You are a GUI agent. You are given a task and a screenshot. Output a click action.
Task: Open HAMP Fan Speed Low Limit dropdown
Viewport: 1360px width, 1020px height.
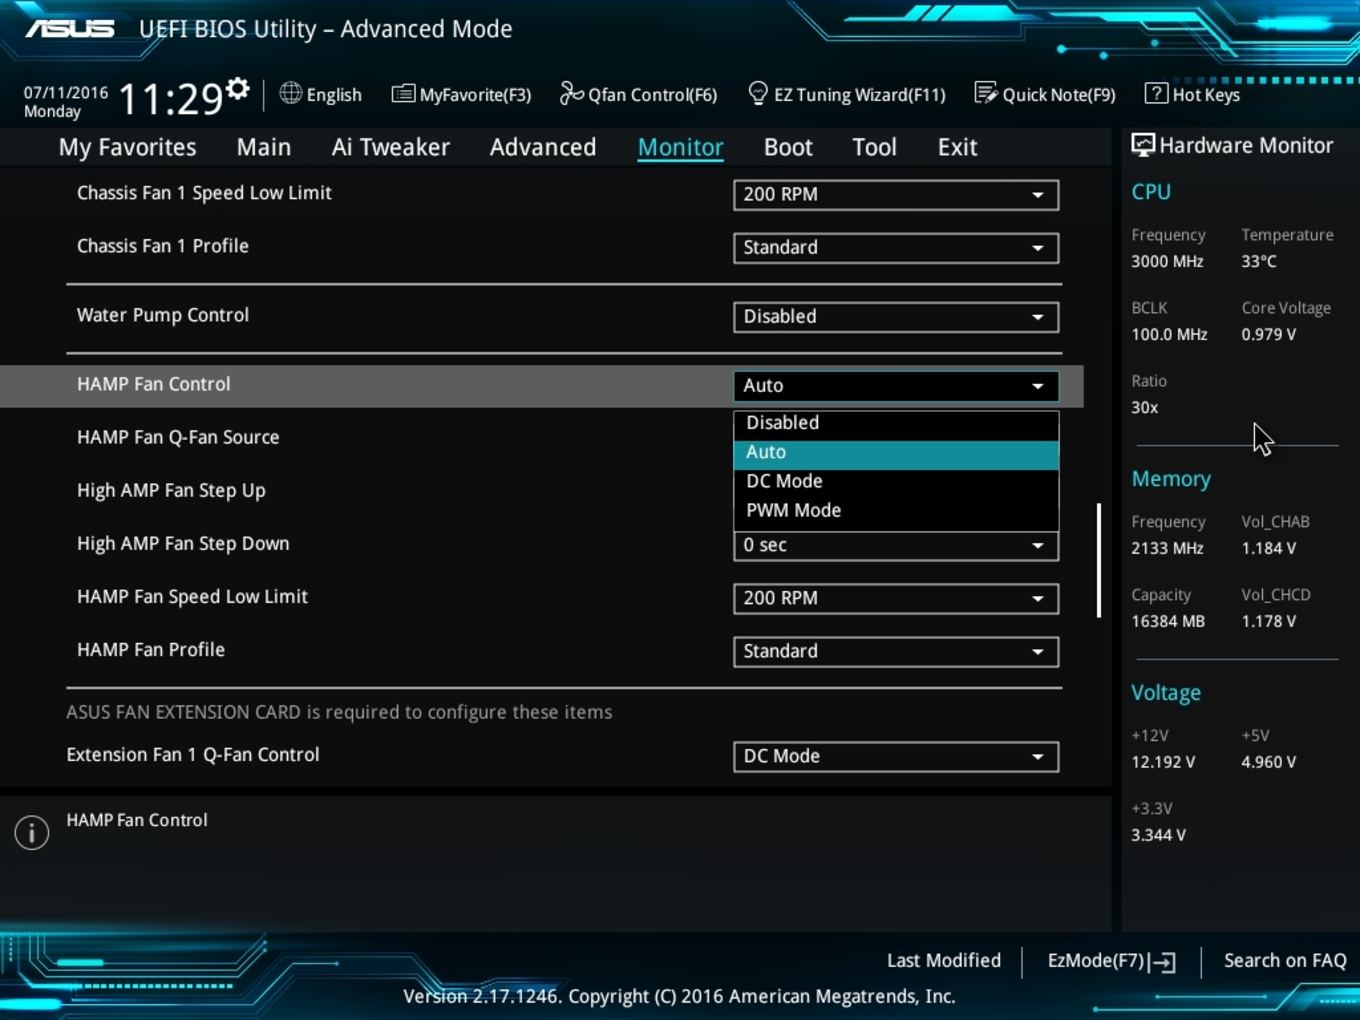tap(896, 598)
